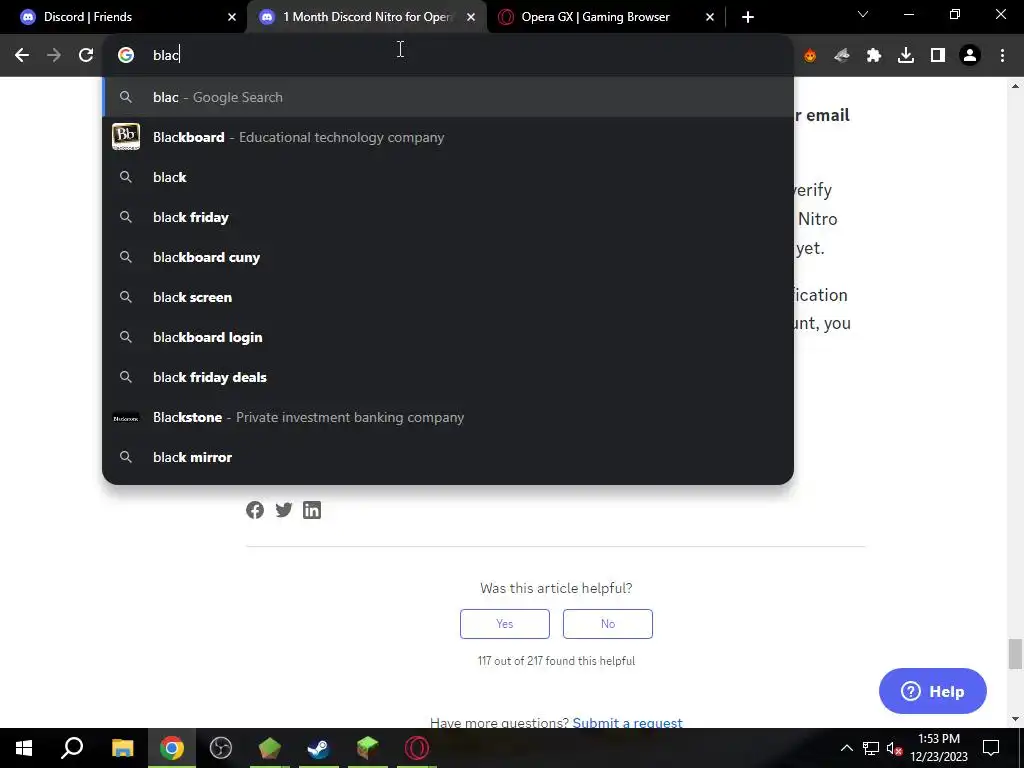Choose the 'black friday deals' suggestion

(x=448, y=377)
